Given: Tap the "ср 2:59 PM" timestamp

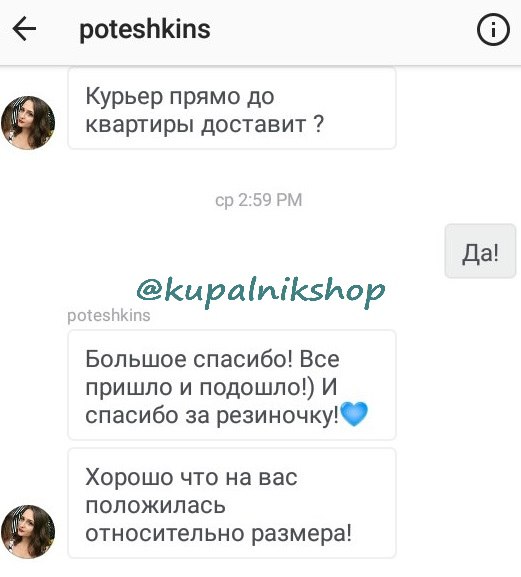Looking at the screenshot, I should [x=259, y=200].
